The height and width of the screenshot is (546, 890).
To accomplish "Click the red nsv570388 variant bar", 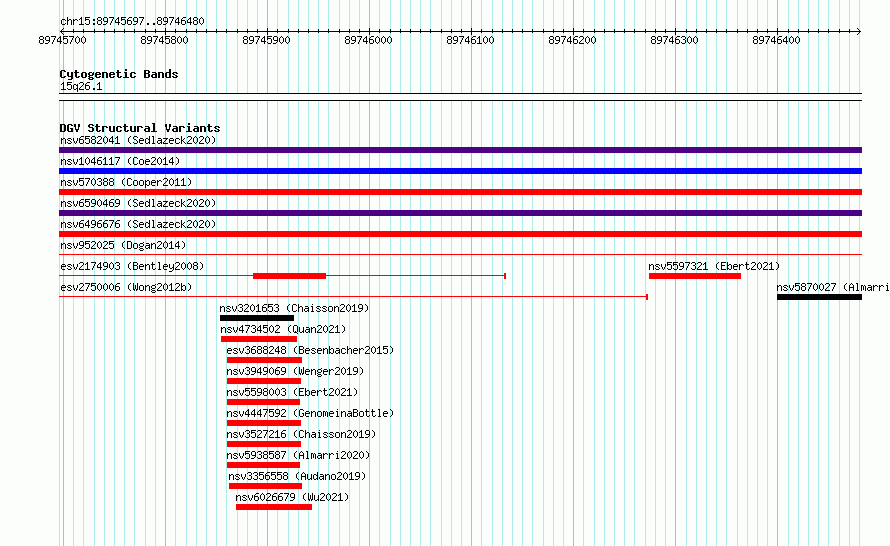I will coord(460,192).
